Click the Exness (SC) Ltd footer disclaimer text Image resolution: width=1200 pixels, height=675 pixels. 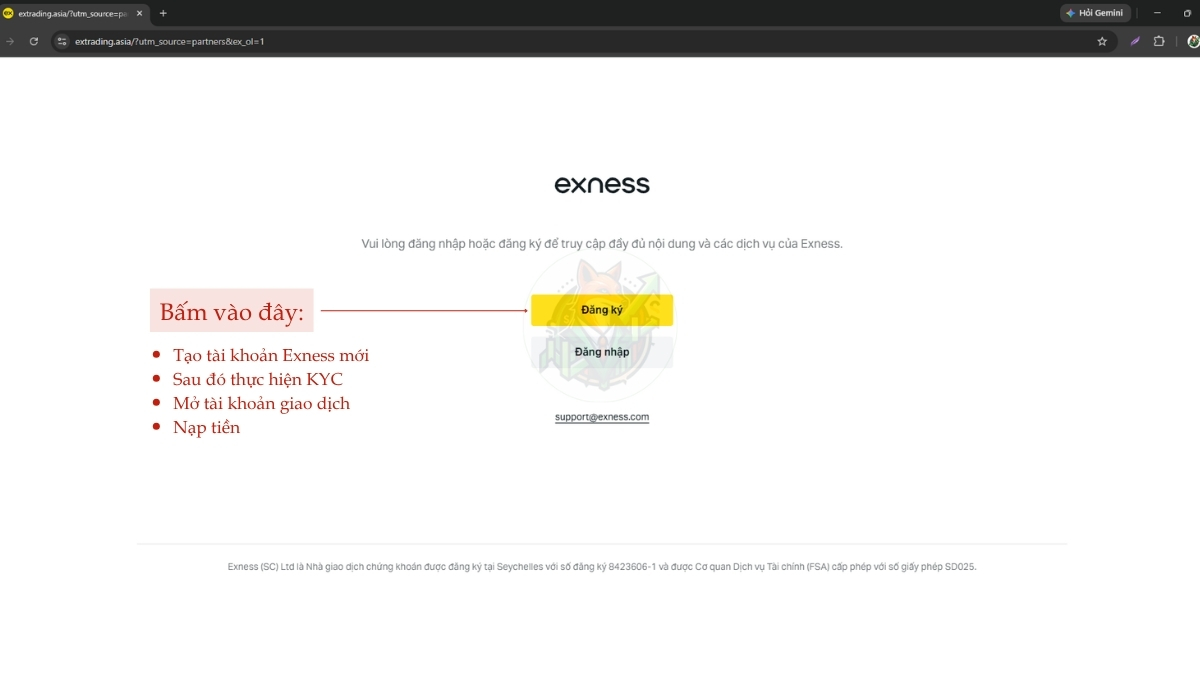(602, 567)
